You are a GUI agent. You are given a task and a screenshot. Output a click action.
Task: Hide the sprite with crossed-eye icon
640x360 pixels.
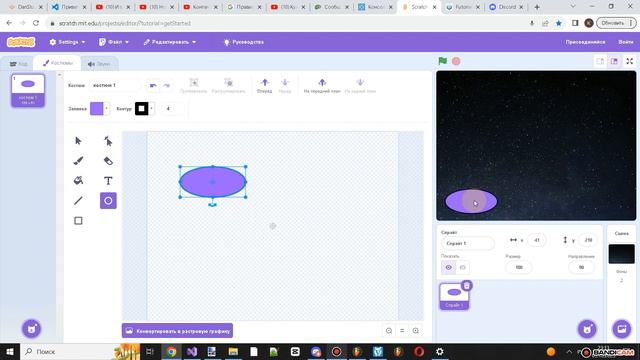[462, 267]
